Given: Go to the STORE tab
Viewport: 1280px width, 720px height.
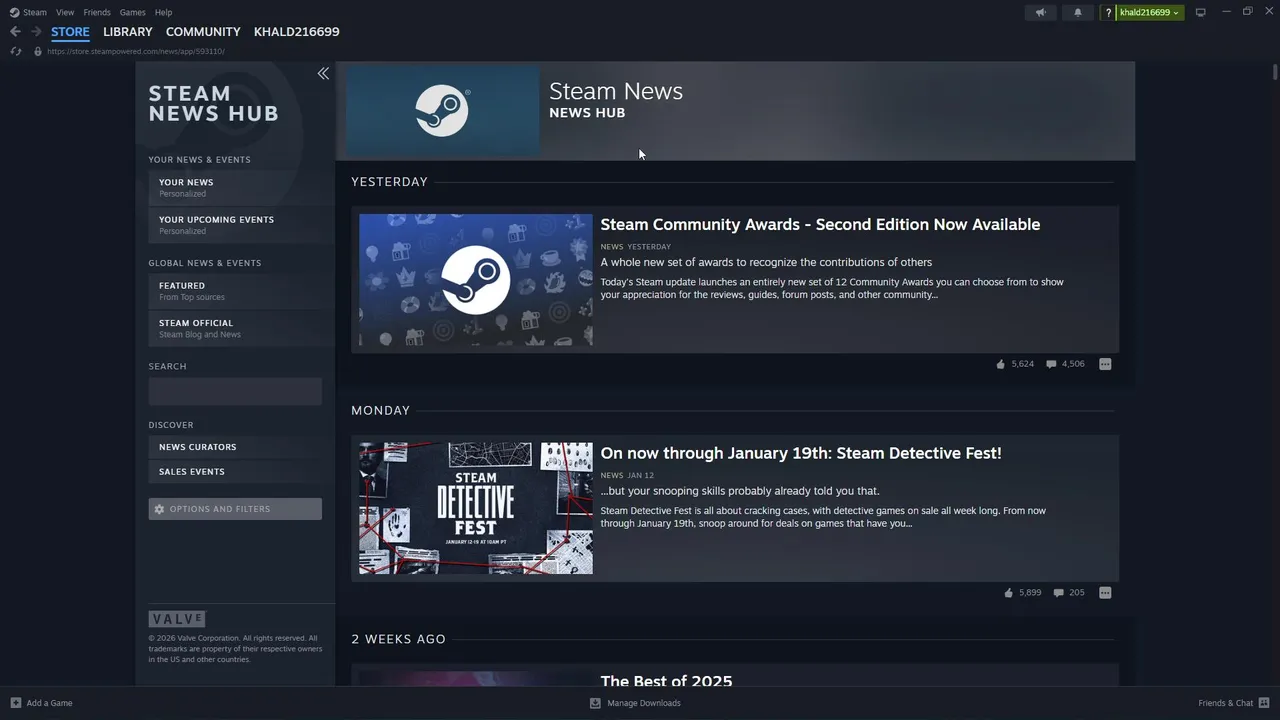Looking at the screenshot, I should click(x=70, y=32).
